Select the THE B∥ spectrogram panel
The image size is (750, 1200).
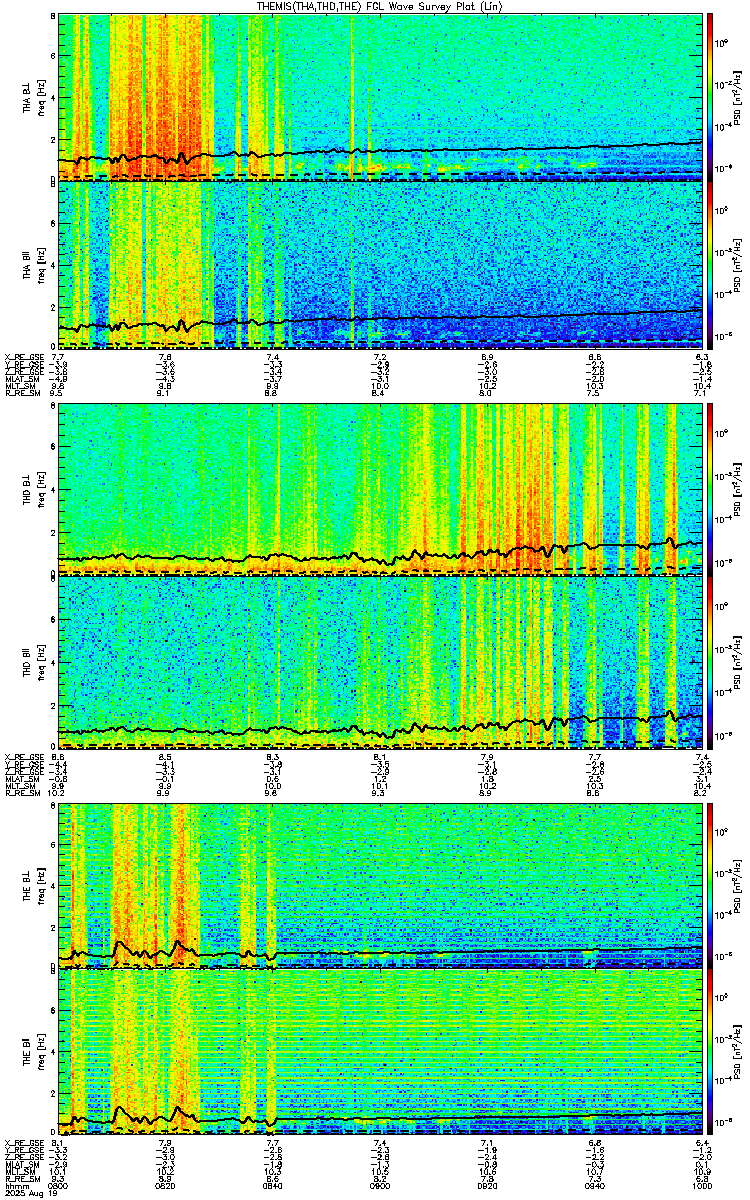pos(381,1050)
